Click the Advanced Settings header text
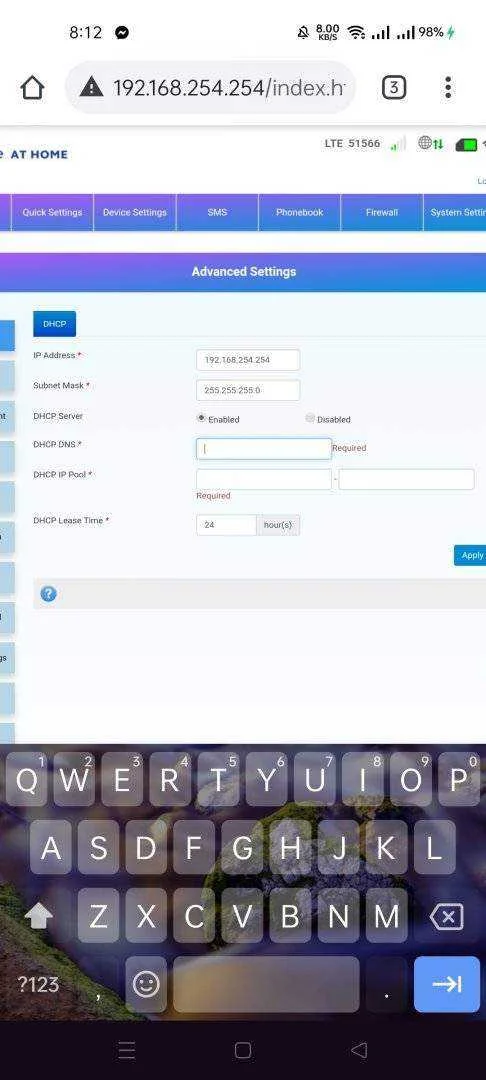The width and height of the screenshot is (486, 1080). (244, 271)
